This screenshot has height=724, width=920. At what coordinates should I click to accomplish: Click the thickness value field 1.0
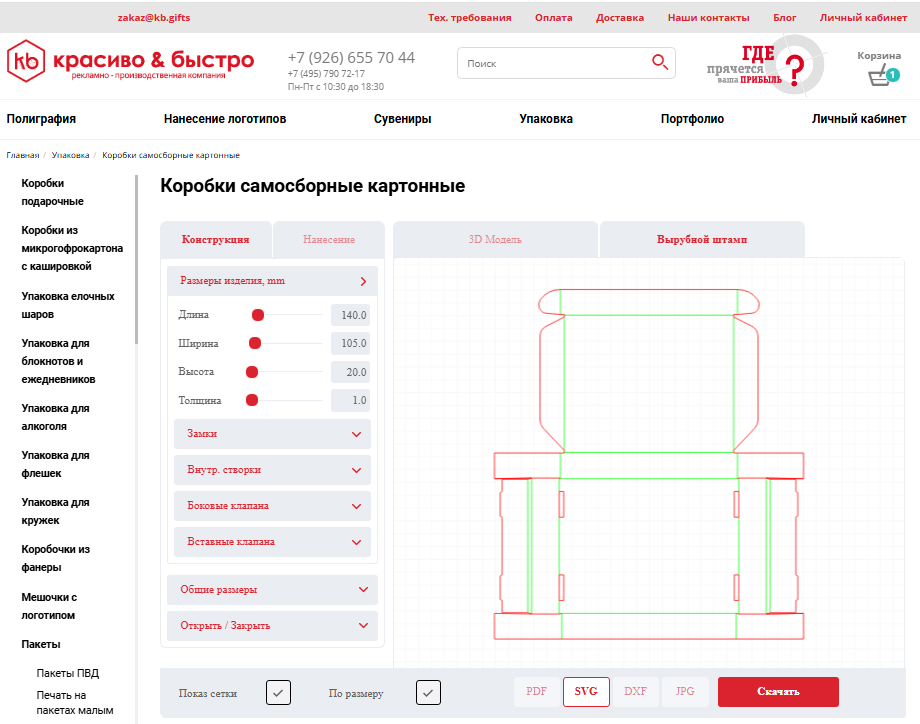pyautogui.click(x=350, y=400)
